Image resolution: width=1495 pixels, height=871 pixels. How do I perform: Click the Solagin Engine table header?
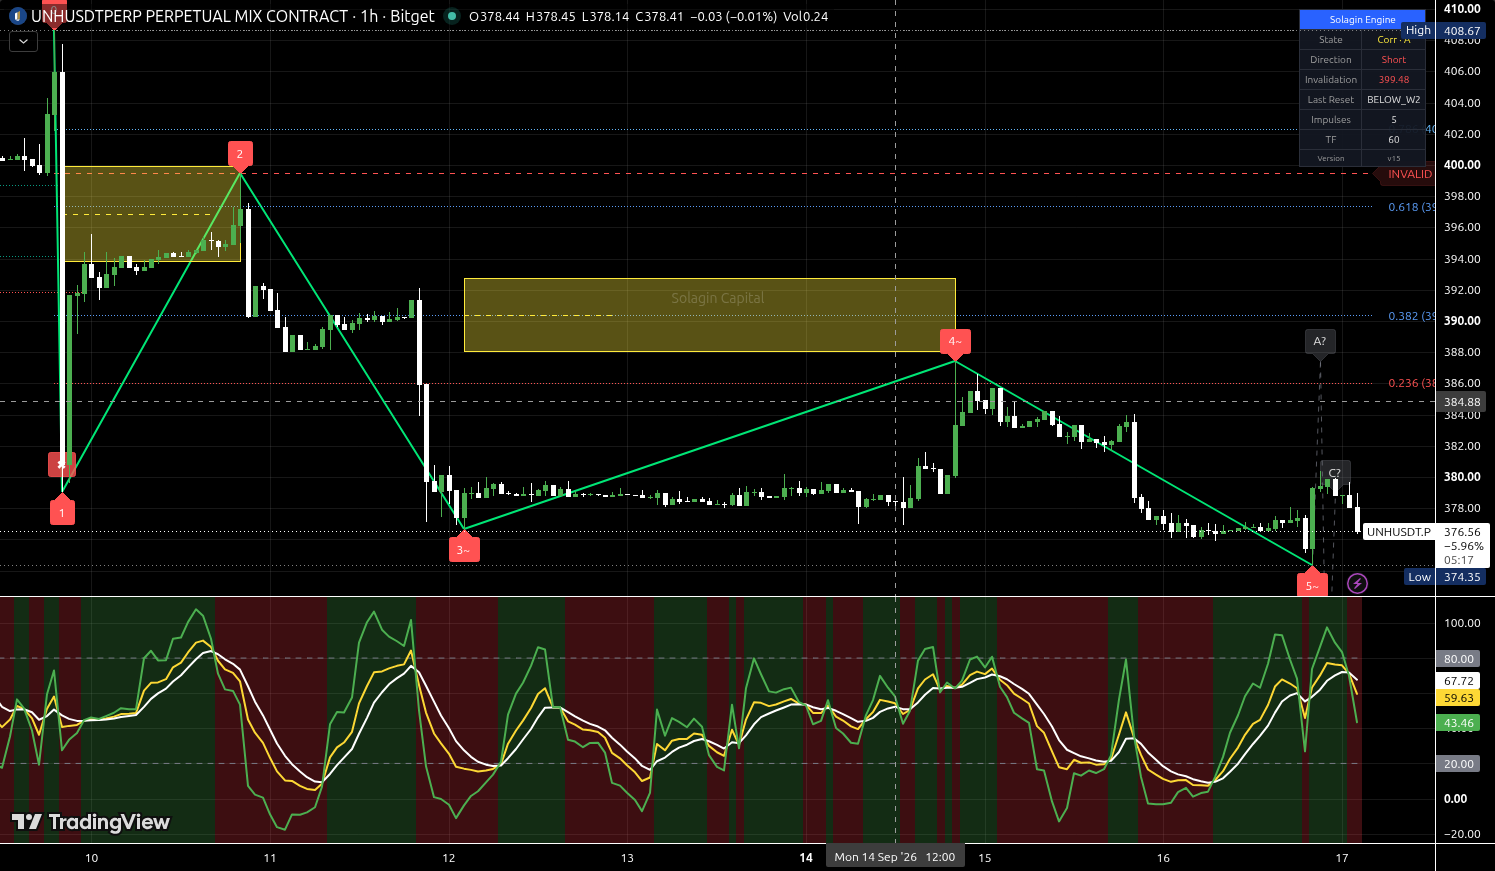[x=1362, y=20]
